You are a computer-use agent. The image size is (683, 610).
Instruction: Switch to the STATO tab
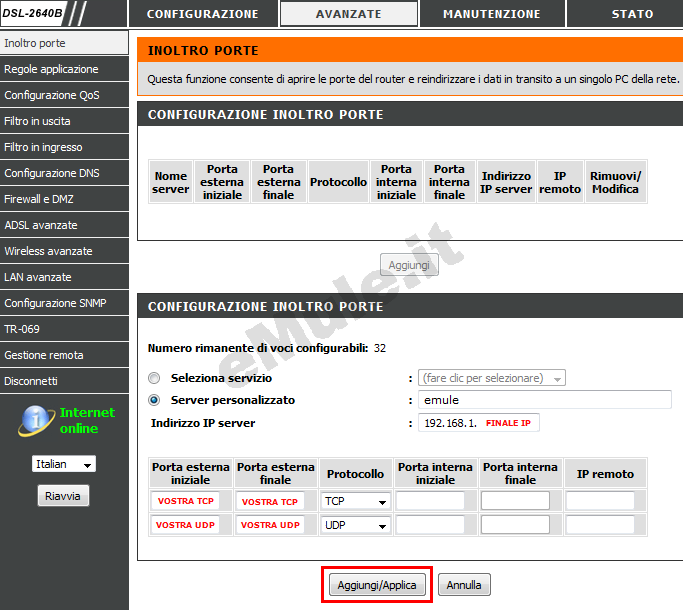(x=632, y=14)
